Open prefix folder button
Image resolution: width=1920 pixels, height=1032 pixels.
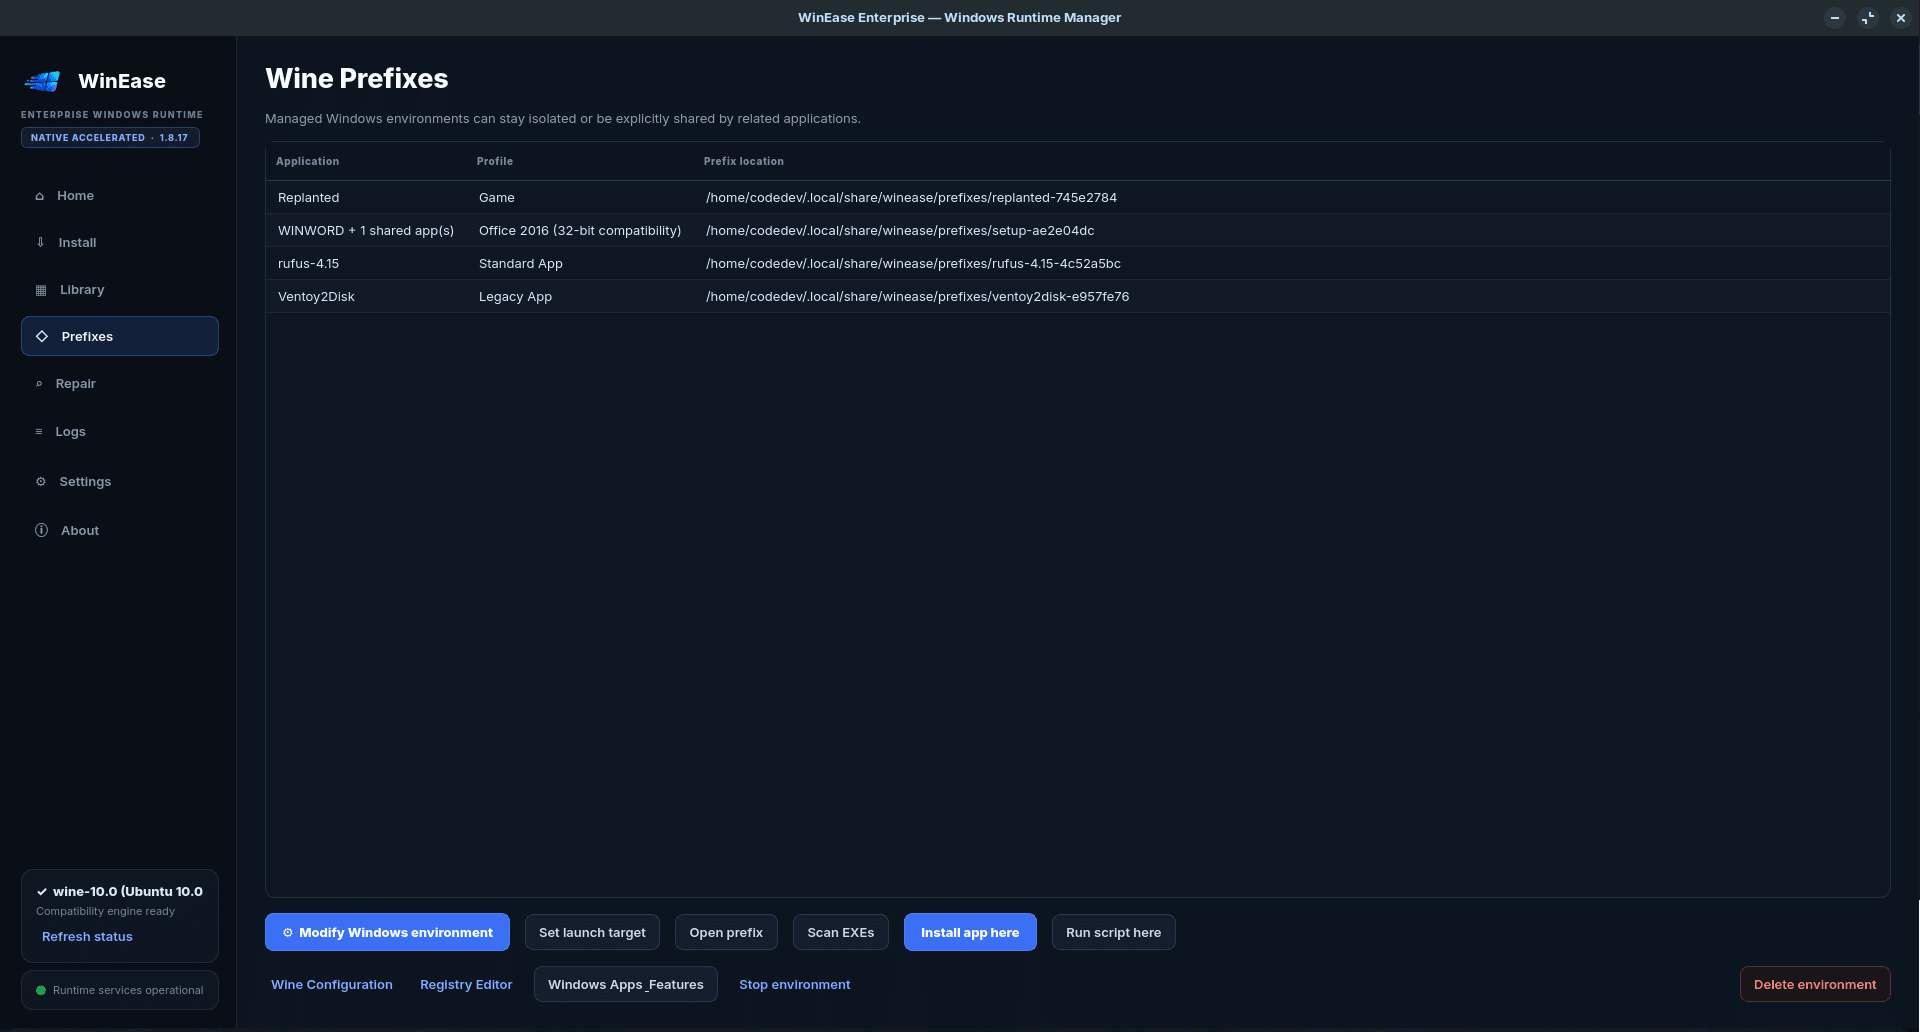726,933
